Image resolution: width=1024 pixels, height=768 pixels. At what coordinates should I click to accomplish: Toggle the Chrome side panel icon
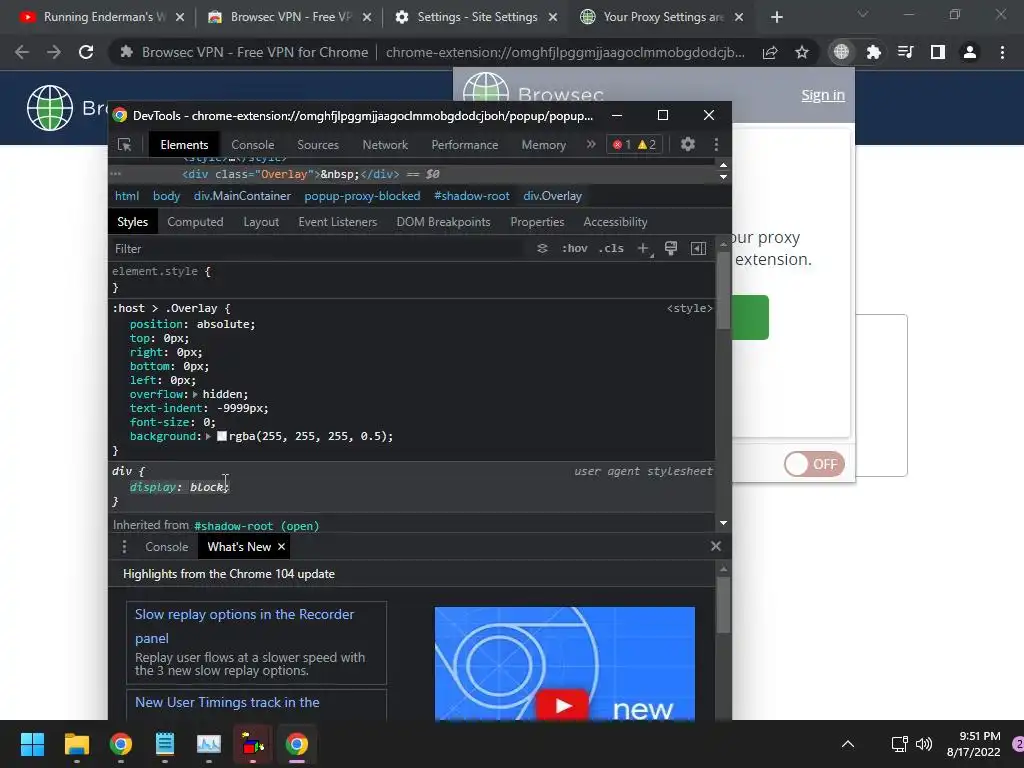(938, 52)
